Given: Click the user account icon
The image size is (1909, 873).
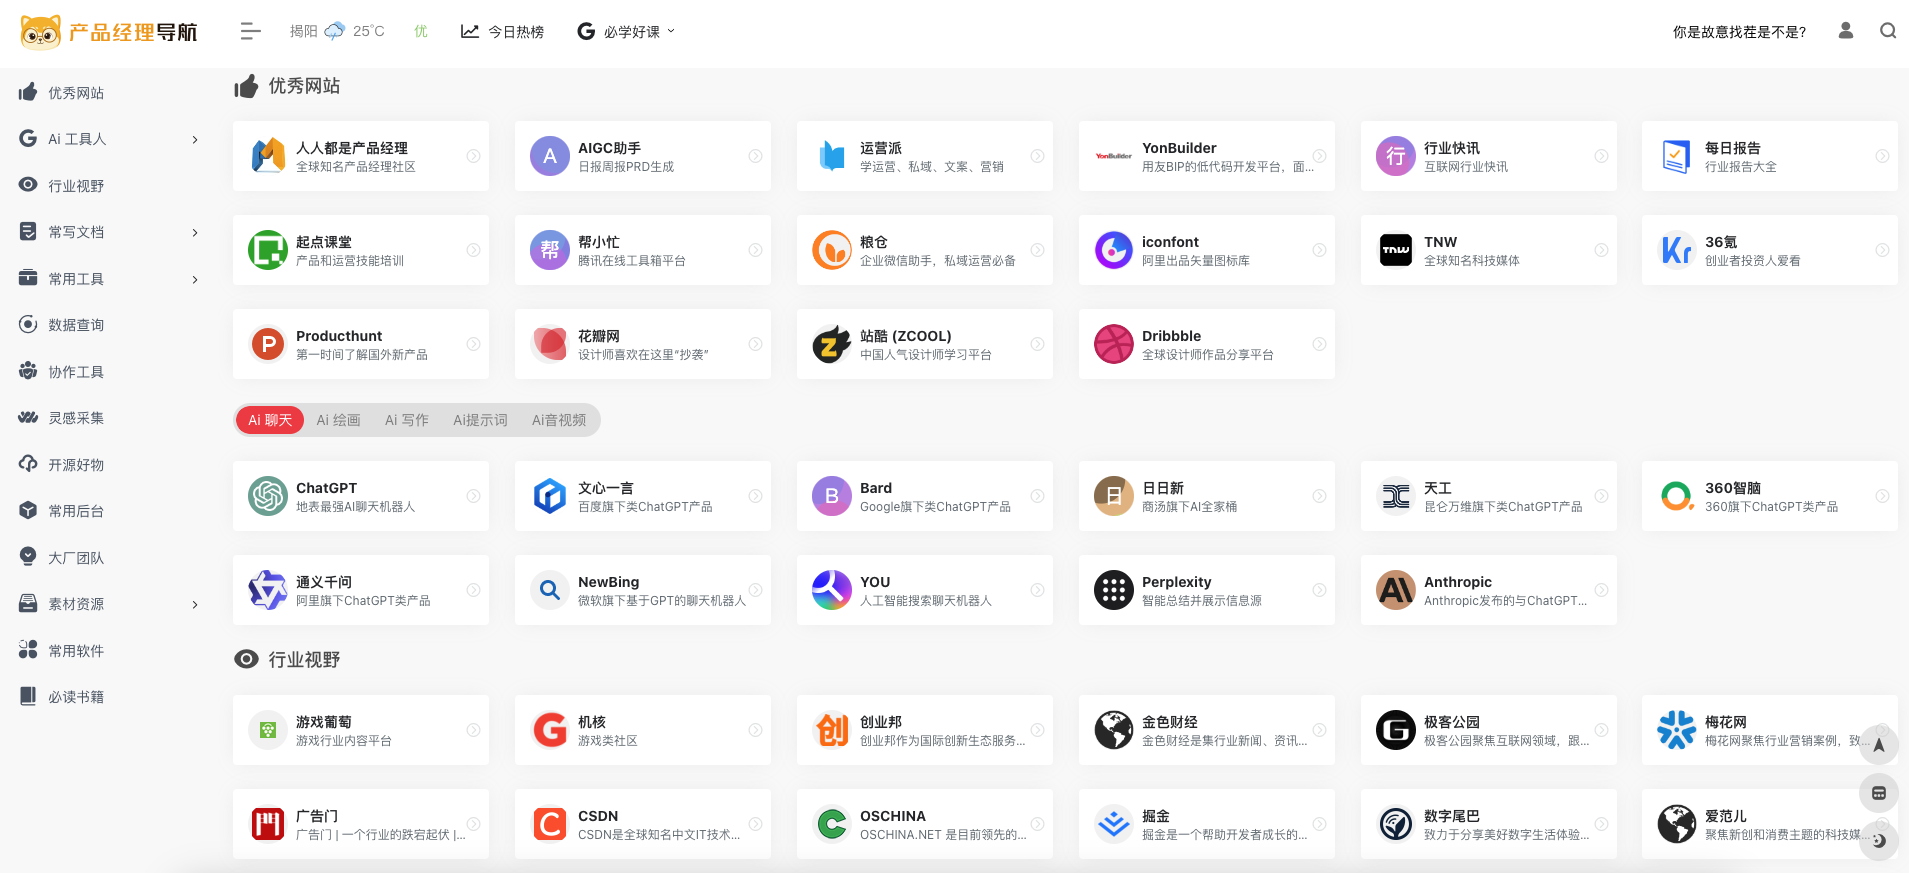Looking at the screenshot, I should (x=1846, y=31).
